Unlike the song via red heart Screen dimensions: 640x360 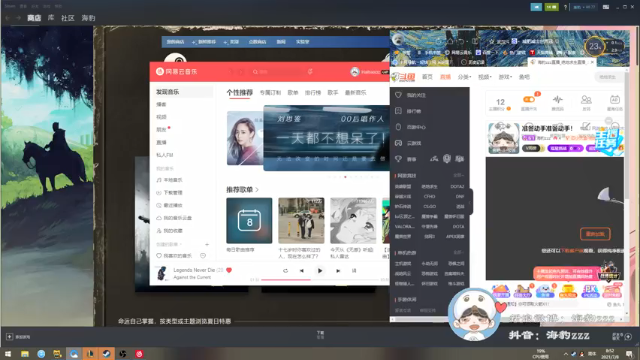pyautogui.click(x=229, y=270)
